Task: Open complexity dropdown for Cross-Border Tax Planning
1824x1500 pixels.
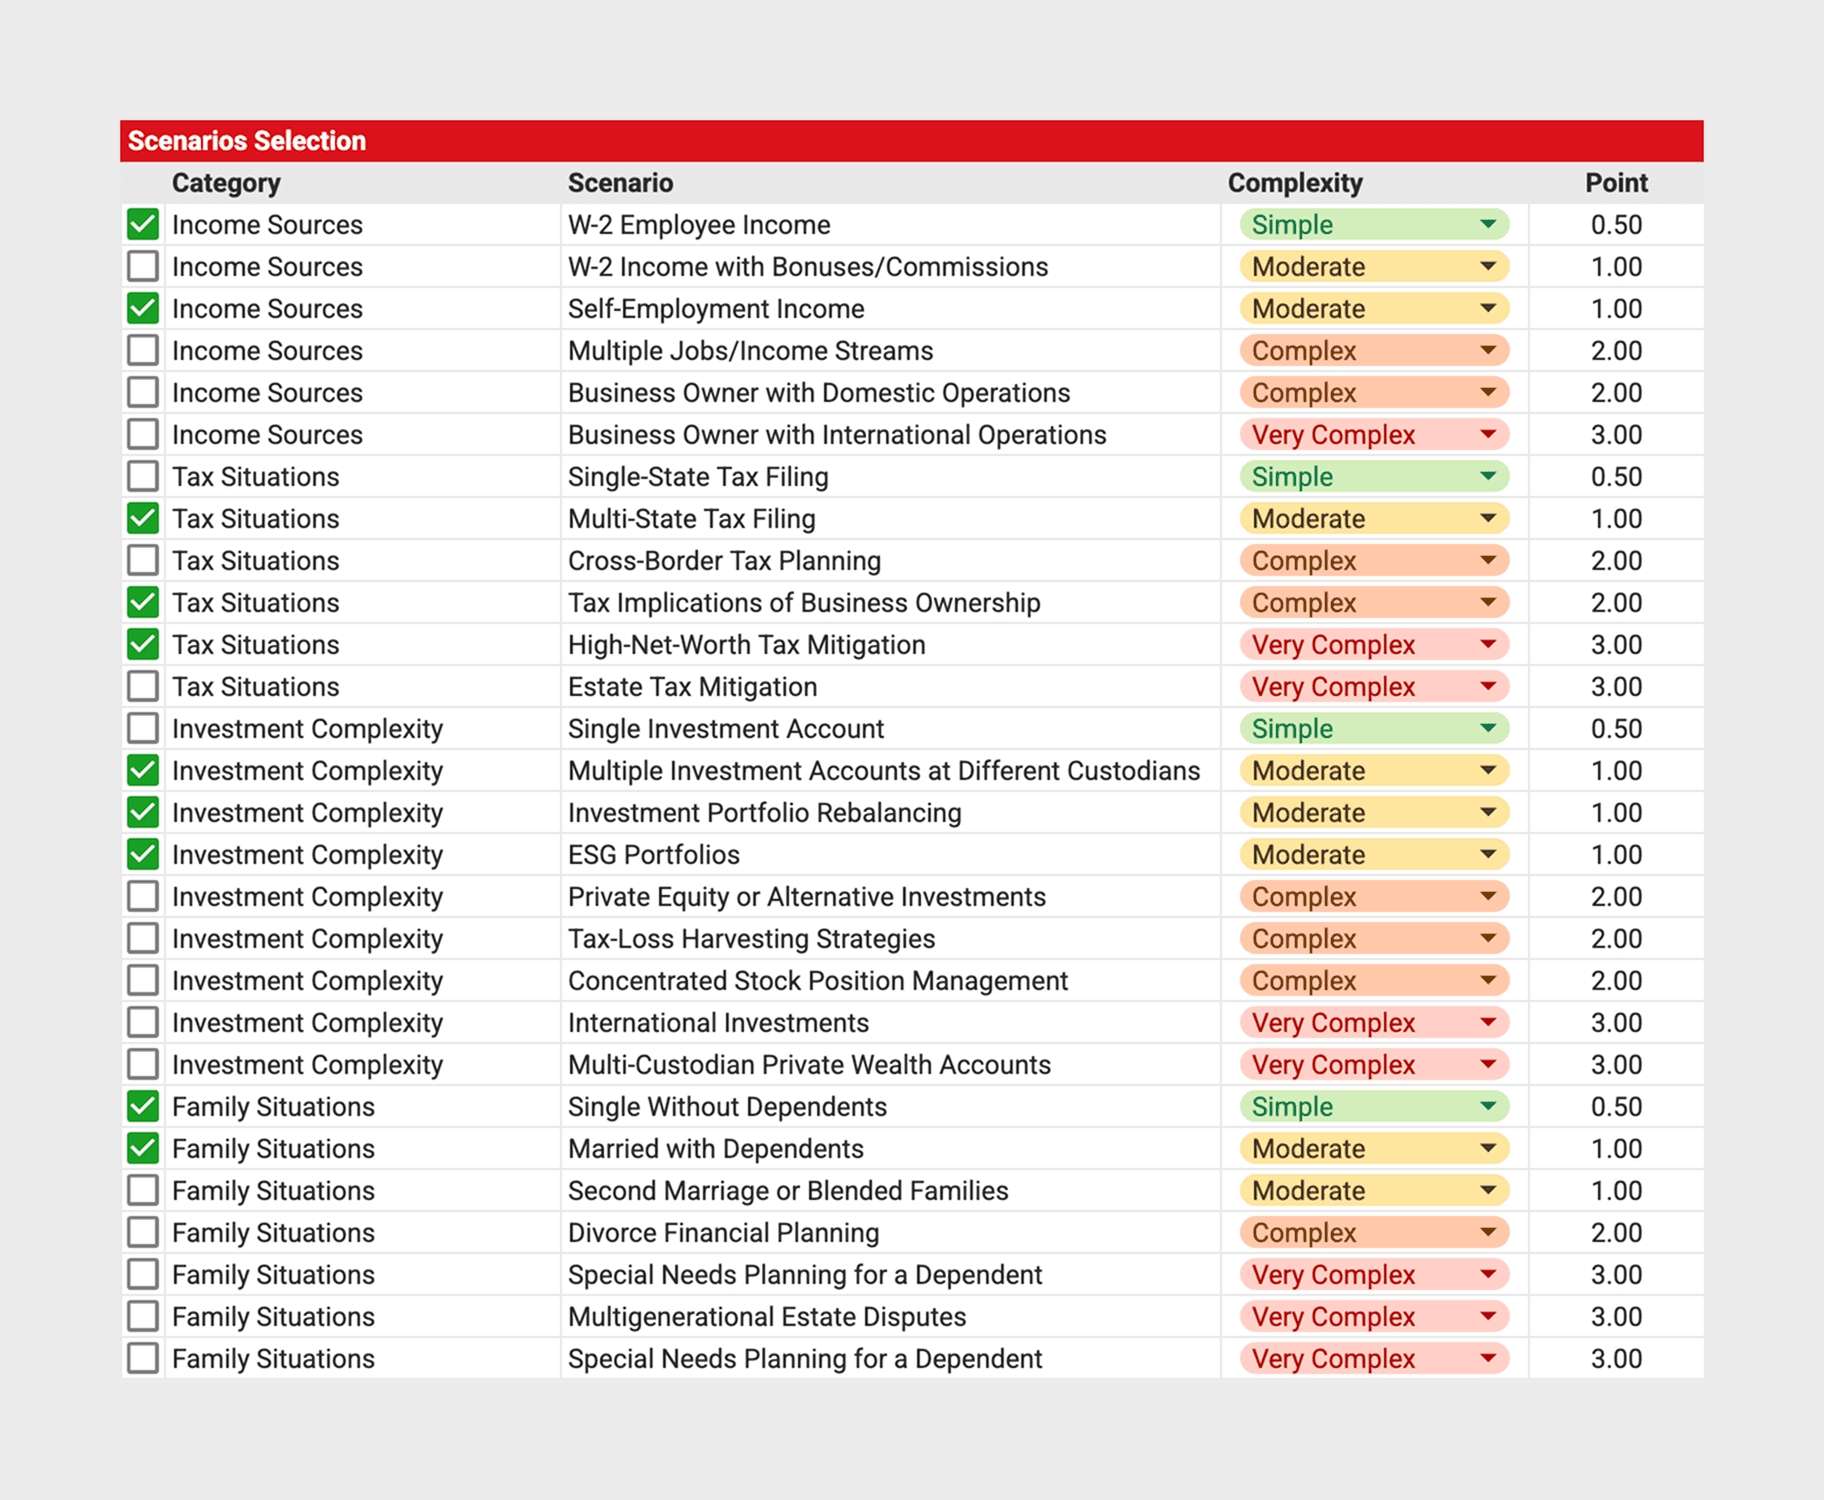Action: coord(1374,561)
